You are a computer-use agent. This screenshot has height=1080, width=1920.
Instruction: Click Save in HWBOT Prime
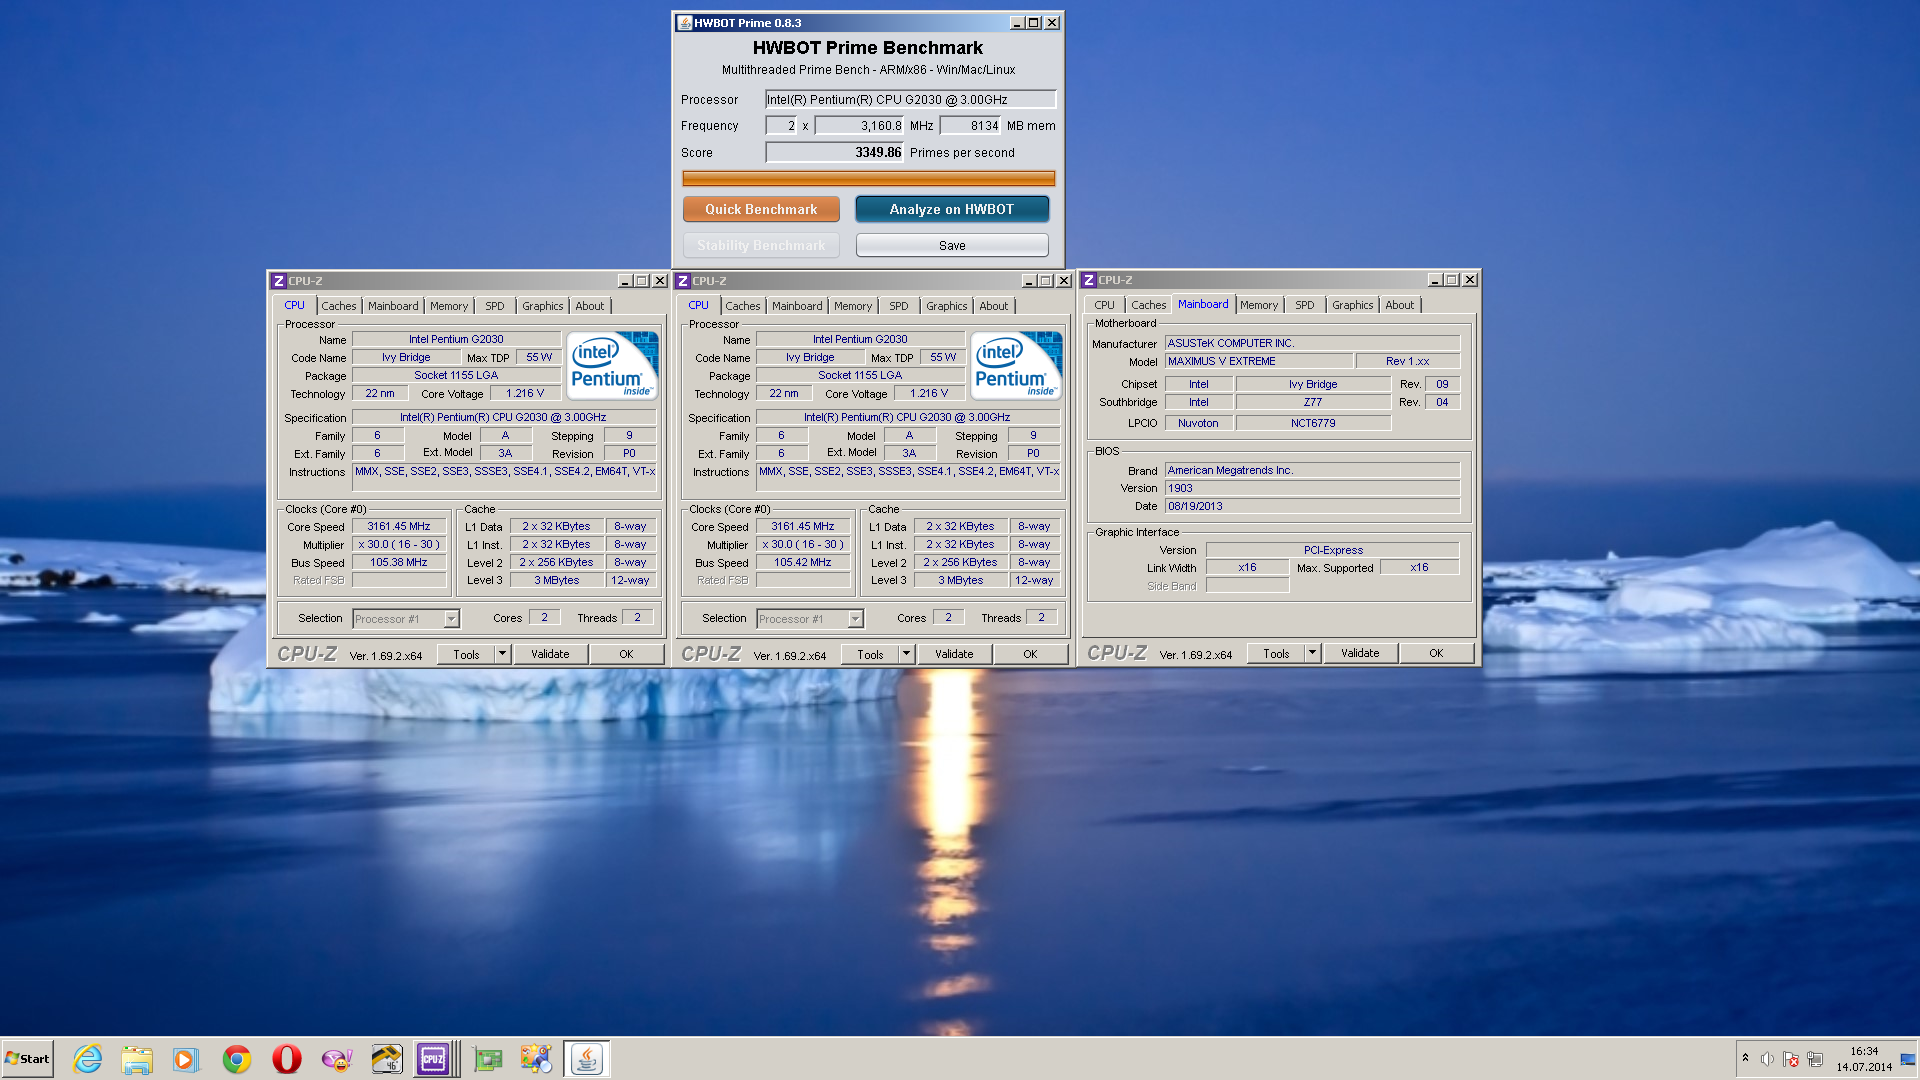point(952,245)
